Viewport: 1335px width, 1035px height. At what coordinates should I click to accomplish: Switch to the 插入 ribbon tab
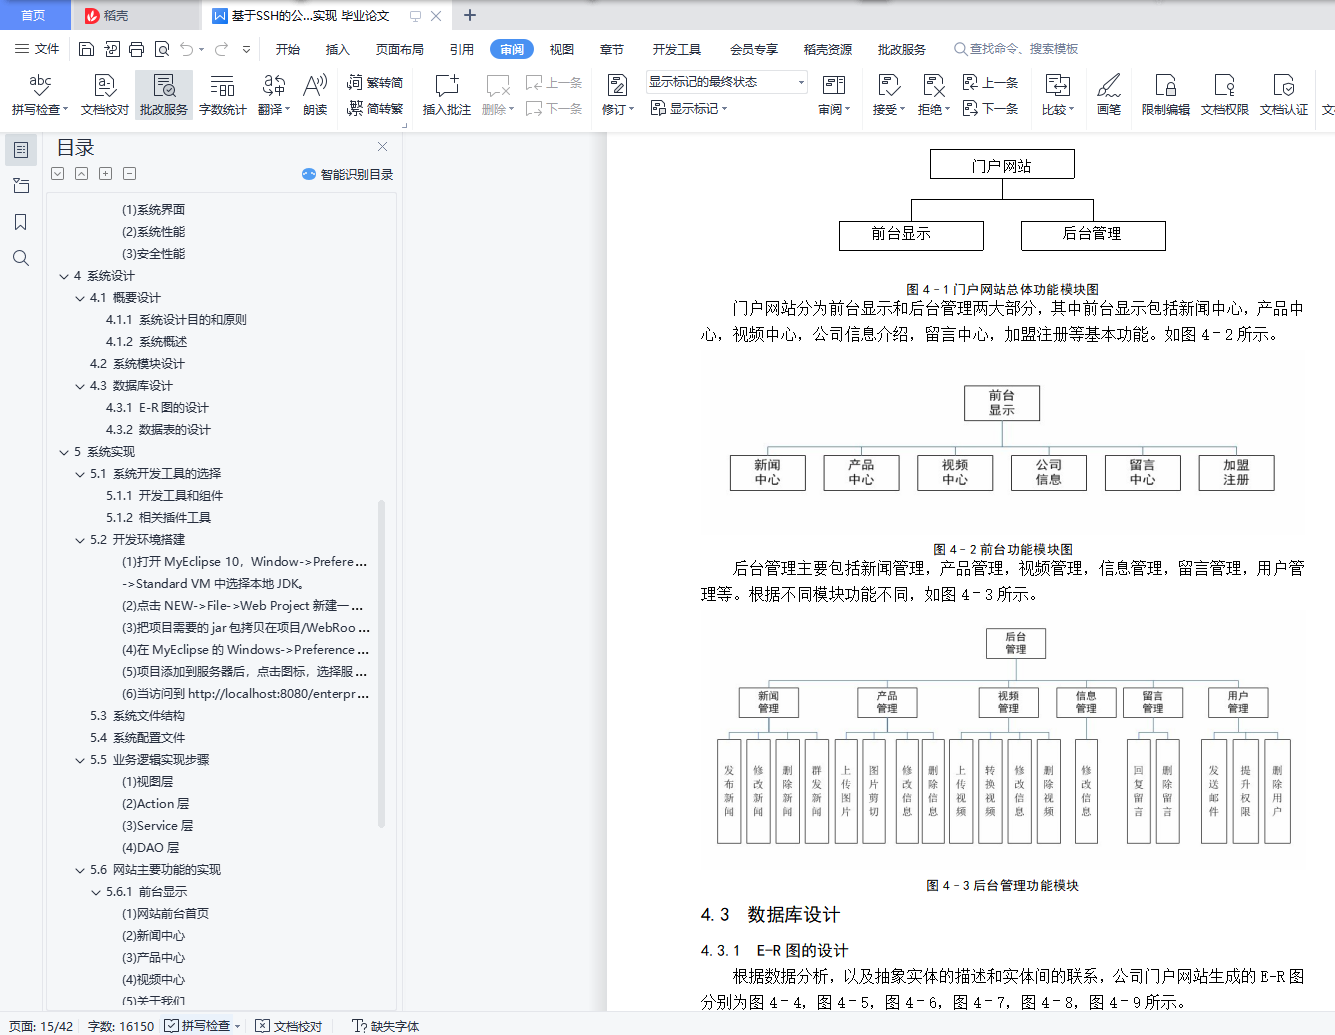click(x=338, y=49)
